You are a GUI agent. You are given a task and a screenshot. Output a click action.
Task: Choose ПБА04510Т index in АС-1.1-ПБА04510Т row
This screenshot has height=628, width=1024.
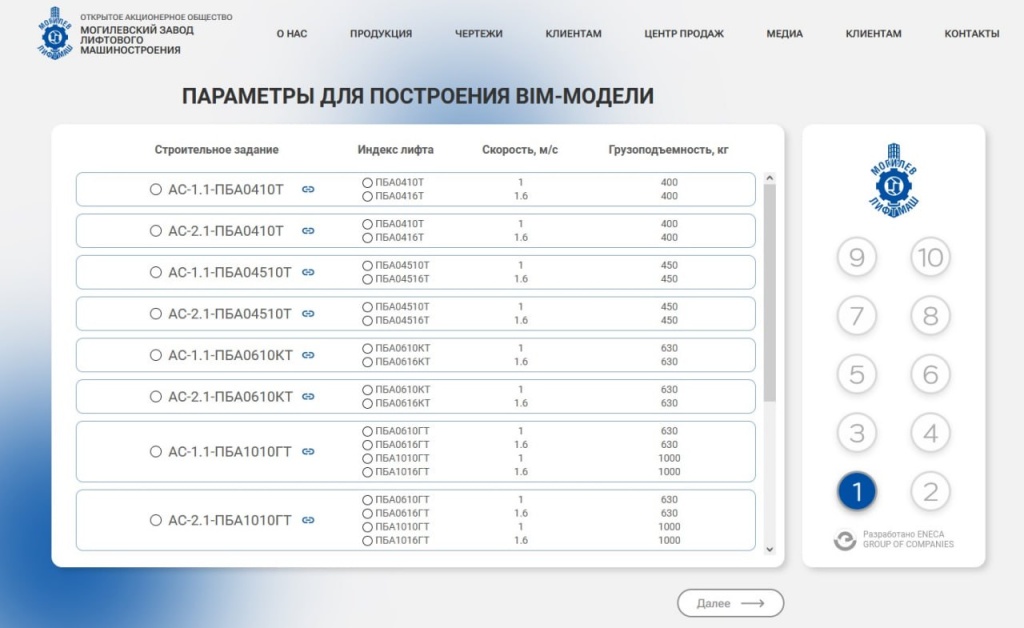click(x=367, y=266)
